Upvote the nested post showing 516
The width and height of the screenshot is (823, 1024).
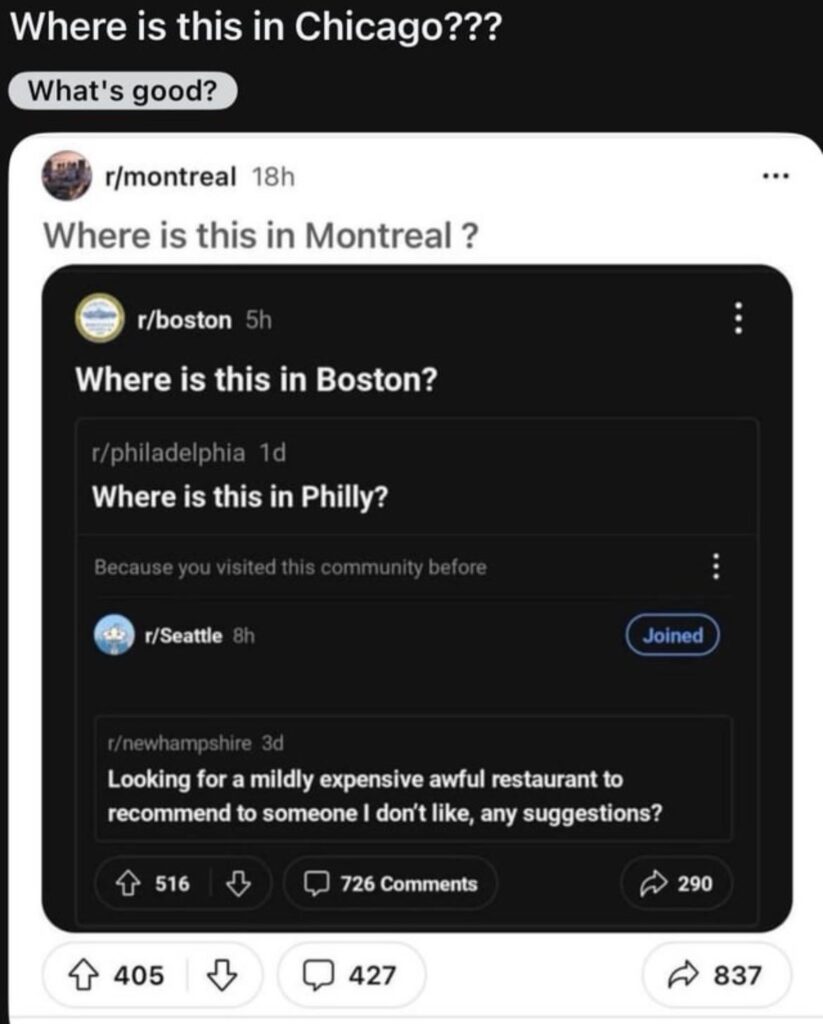click(128, 883)
